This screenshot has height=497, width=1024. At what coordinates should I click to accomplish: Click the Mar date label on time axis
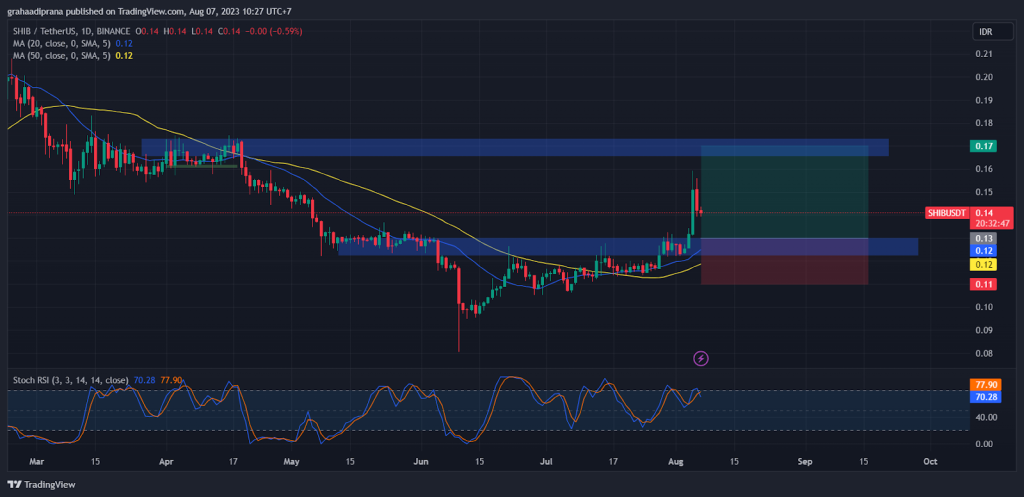tap(37, 461)
